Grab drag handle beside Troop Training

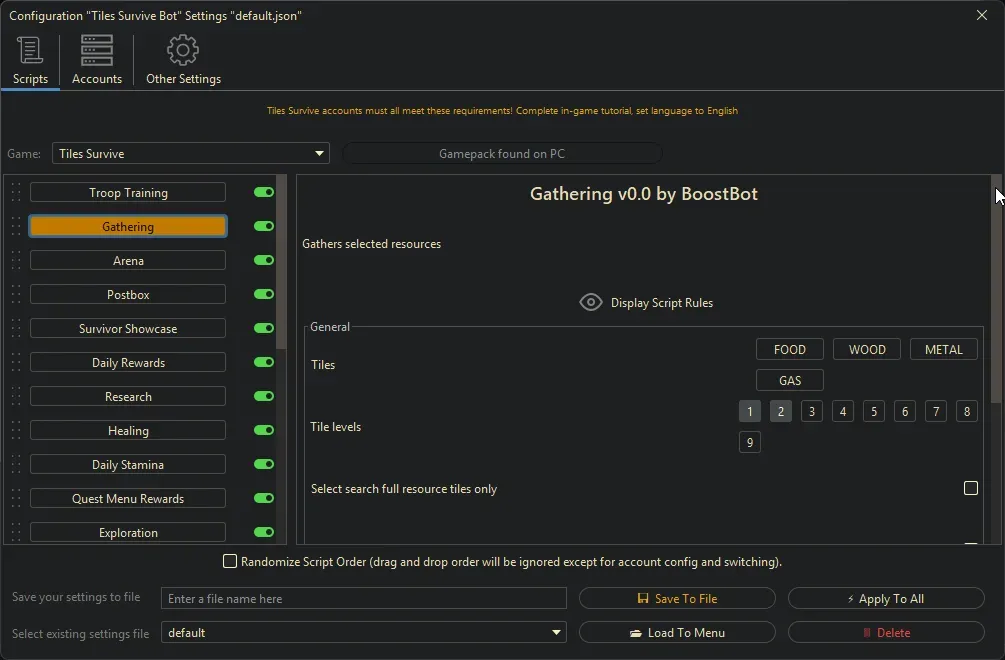tap(16, 193)
